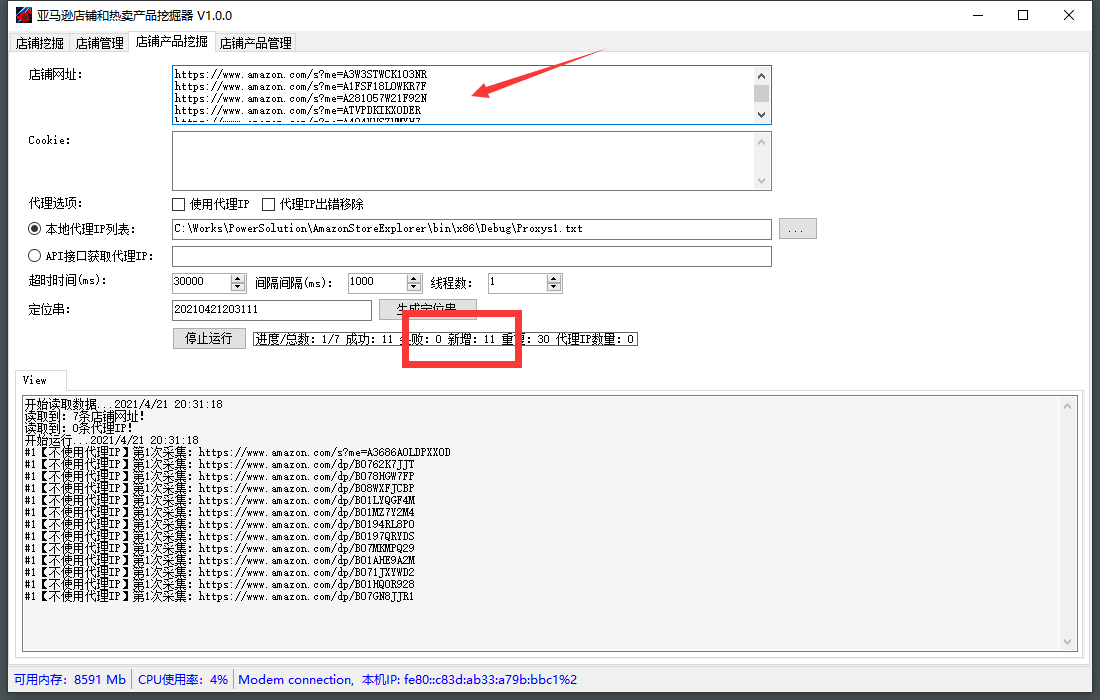Click the 超时时间 value field showing 30000
Image resolution: width=1100 pixels, height=700 pixels.
(x=201, y=282)
